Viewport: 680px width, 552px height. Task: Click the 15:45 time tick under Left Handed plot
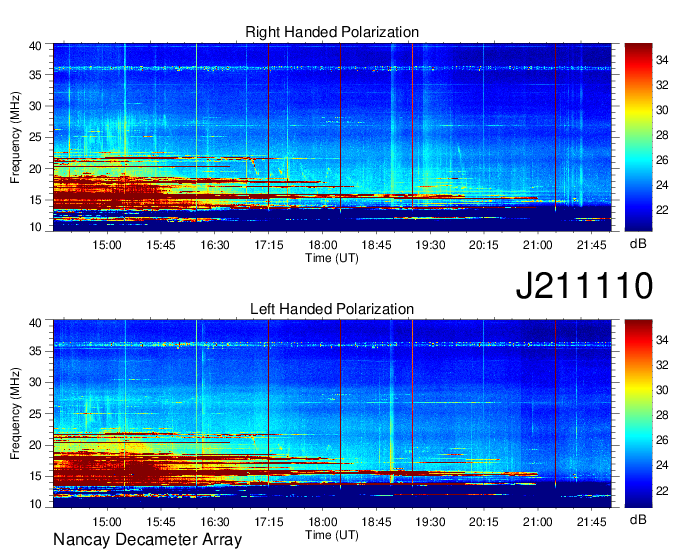[x=161, y=522]
